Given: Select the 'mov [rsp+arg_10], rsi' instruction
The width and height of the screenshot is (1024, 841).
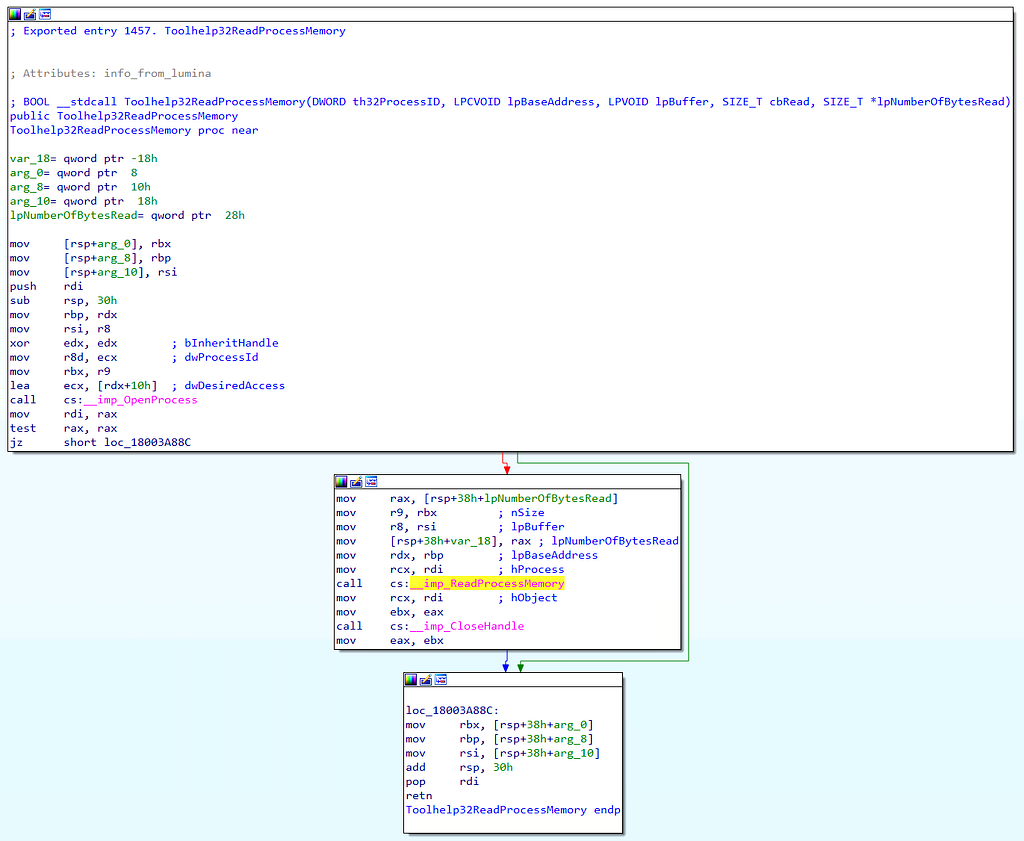Looking at the screenshot, I should click(x=93, y=272).
